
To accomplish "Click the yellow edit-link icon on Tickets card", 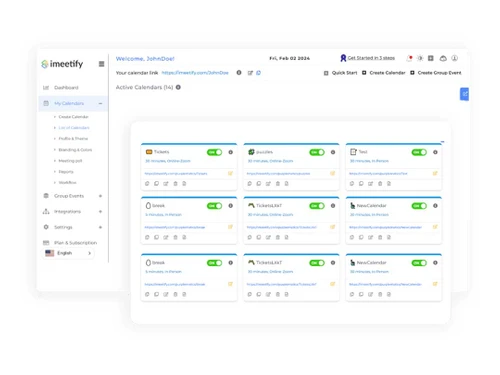I will tap(230, 173).
